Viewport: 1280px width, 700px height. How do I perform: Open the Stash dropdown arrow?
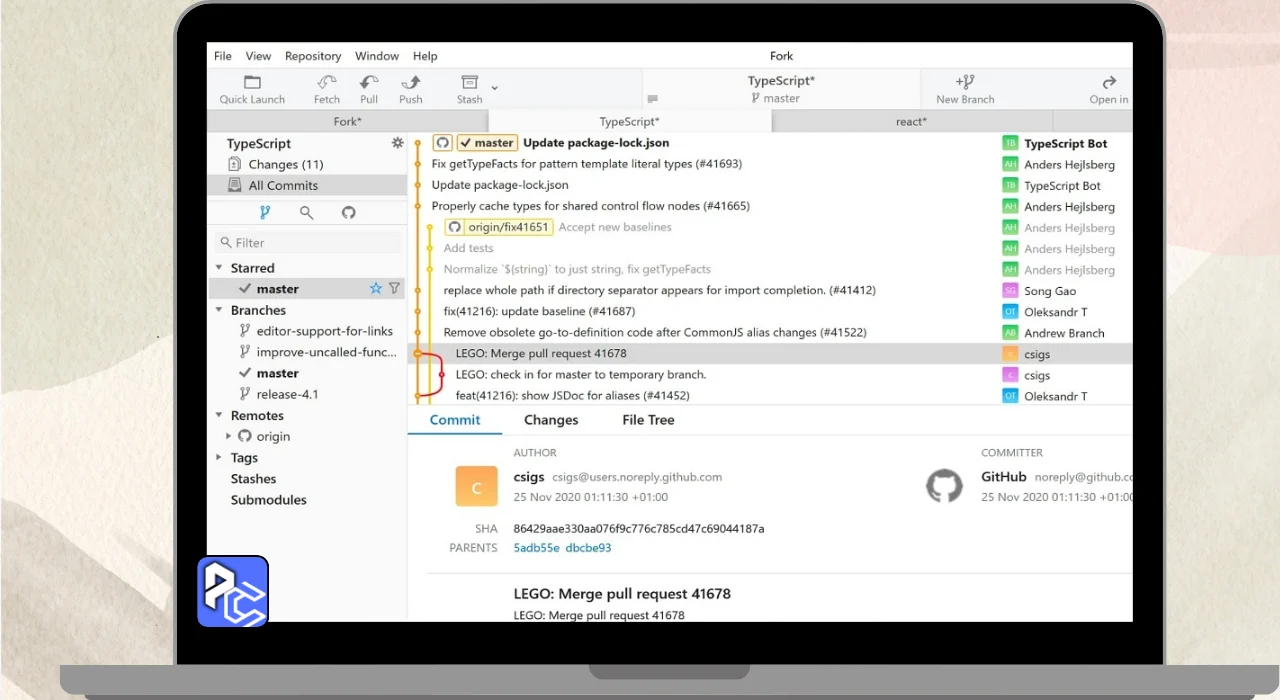coord(494,88)
